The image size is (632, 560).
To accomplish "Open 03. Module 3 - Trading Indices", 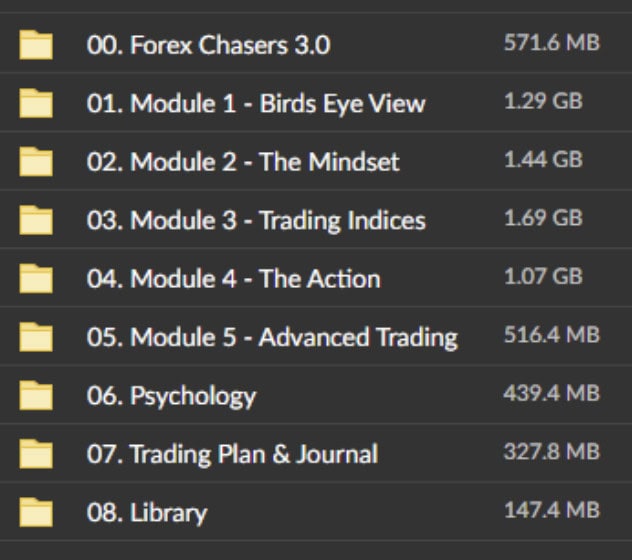I will click(256, 221).
